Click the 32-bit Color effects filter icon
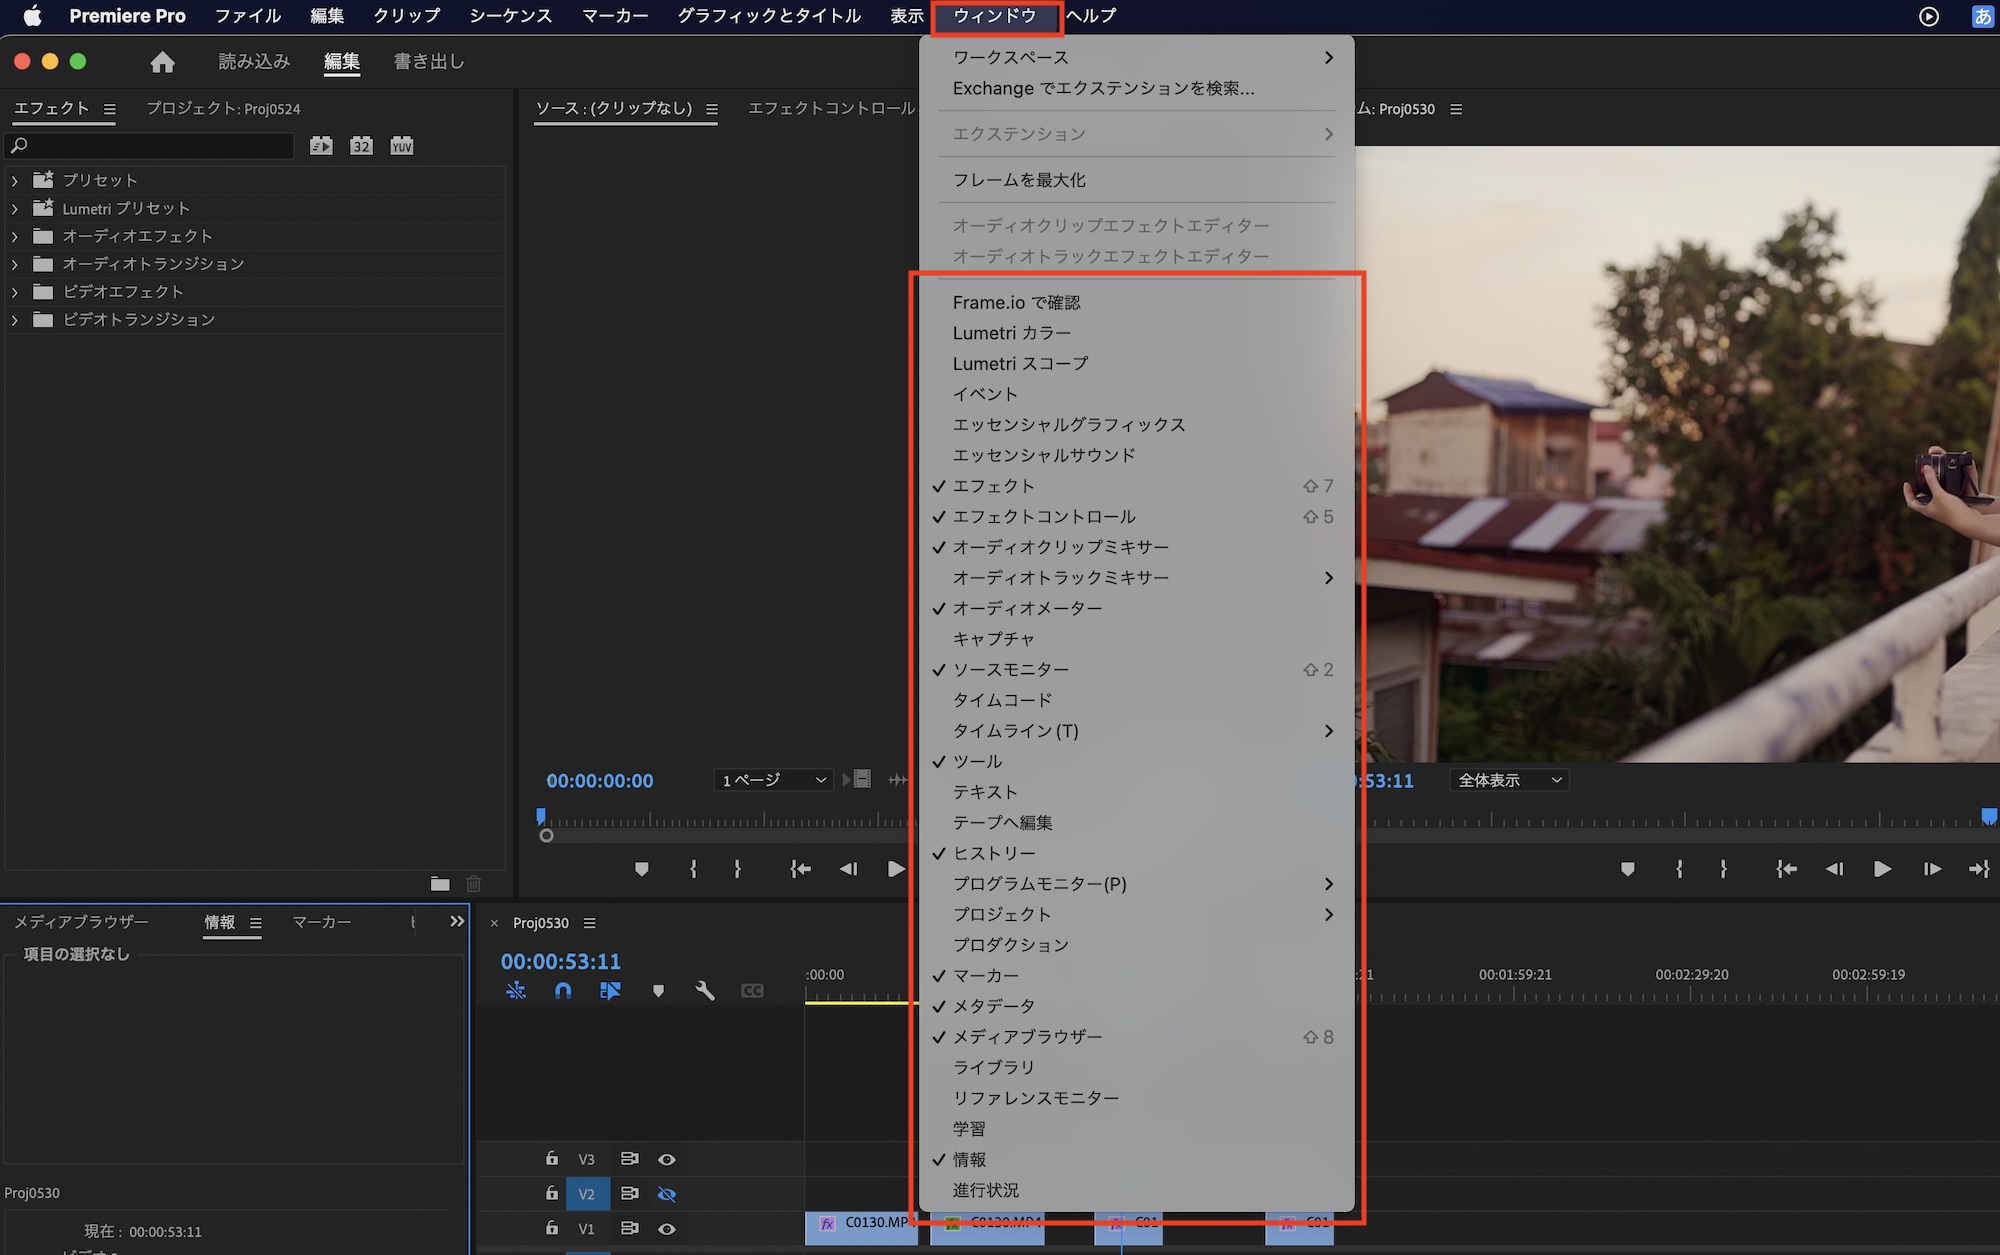This screenshot has height=1255, width=2000. coord(361,146)
